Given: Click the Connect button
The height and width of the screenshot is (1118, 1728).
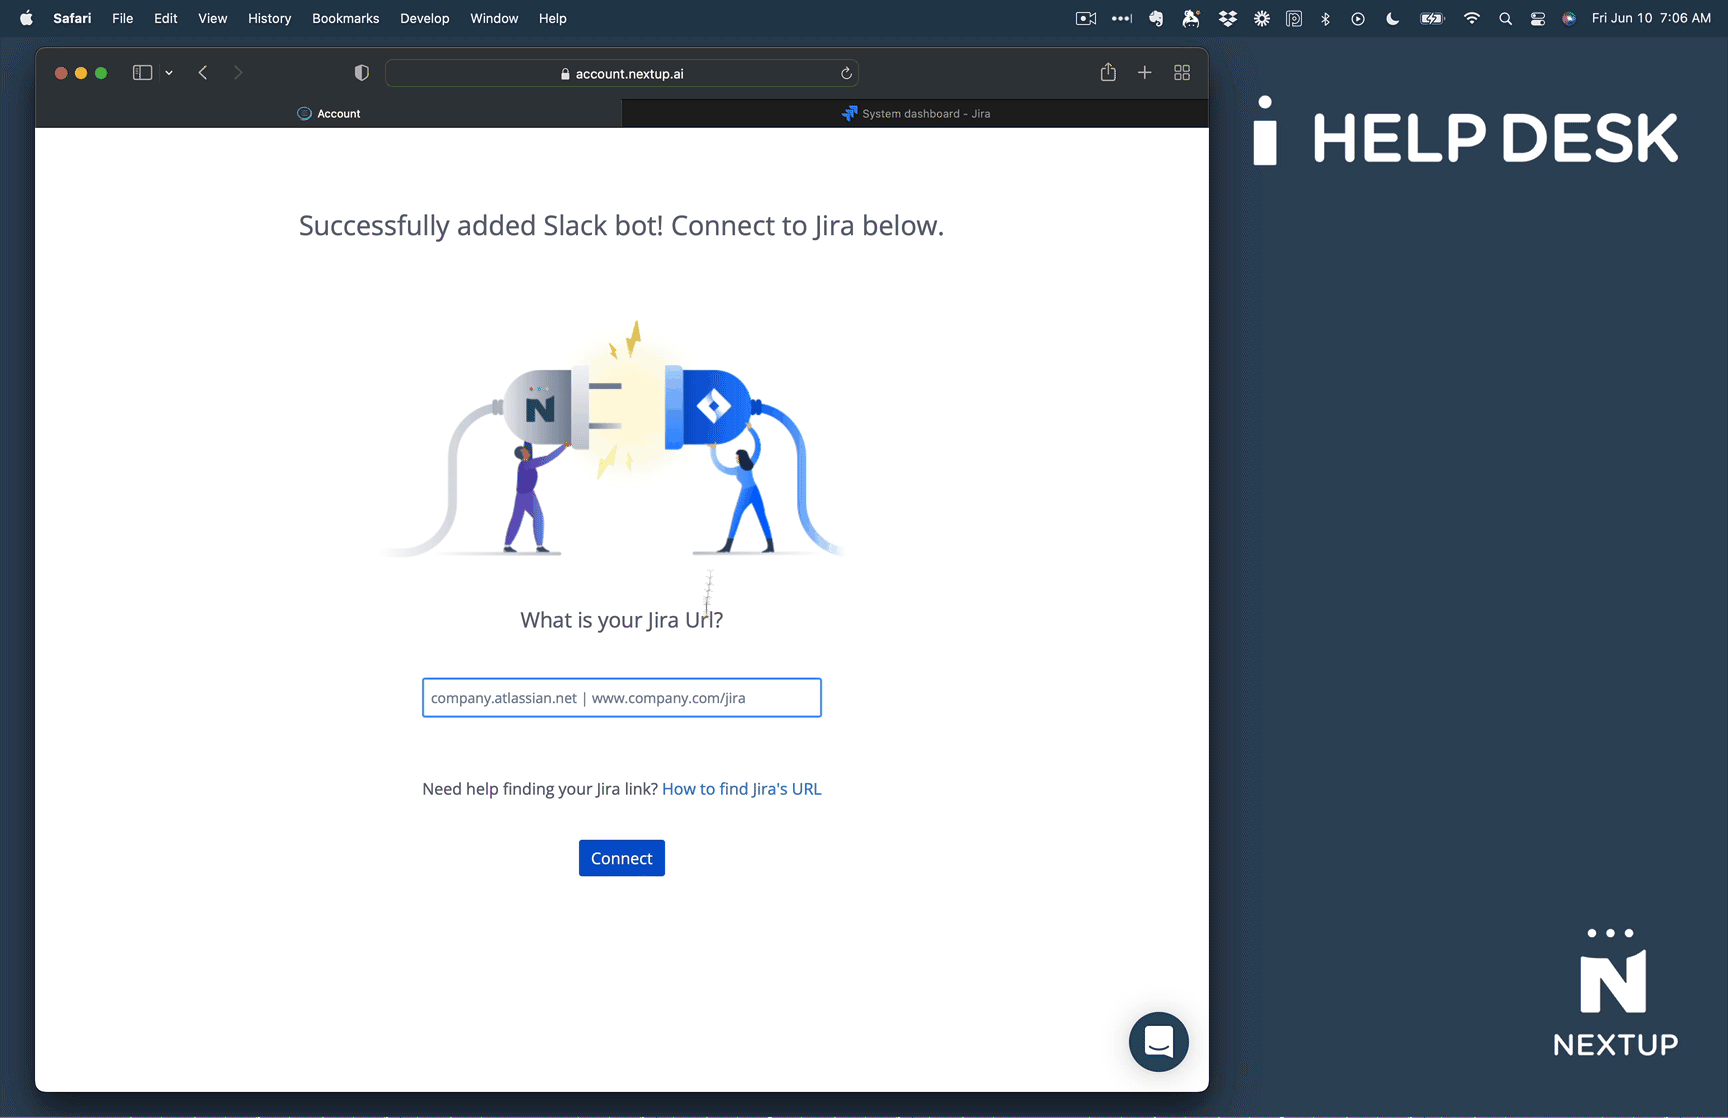Looking at the screenshot, I should click(x=621, y=858).
